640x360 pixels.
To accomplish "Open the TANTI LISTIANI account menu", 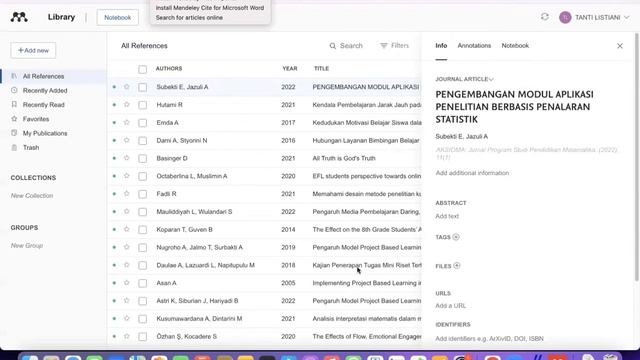I will point(594,18).
